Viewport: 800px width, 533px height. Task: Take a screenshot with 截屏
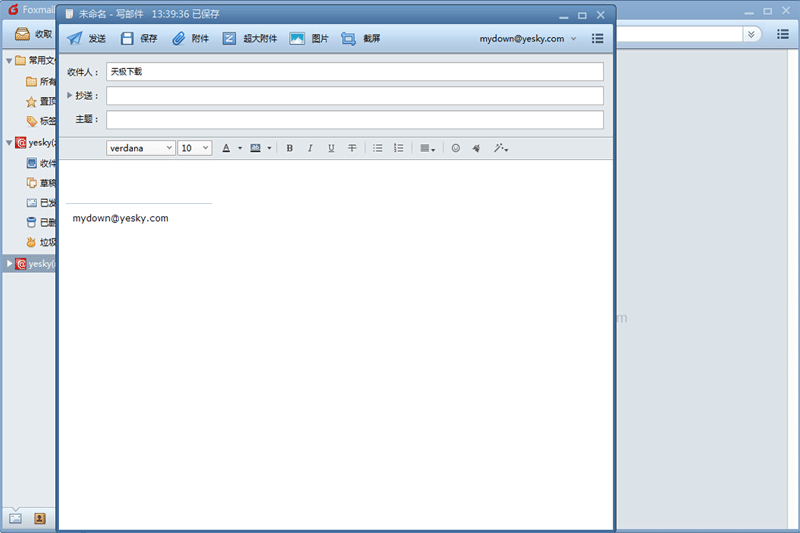pyautogui.click(x=361, y=39)
